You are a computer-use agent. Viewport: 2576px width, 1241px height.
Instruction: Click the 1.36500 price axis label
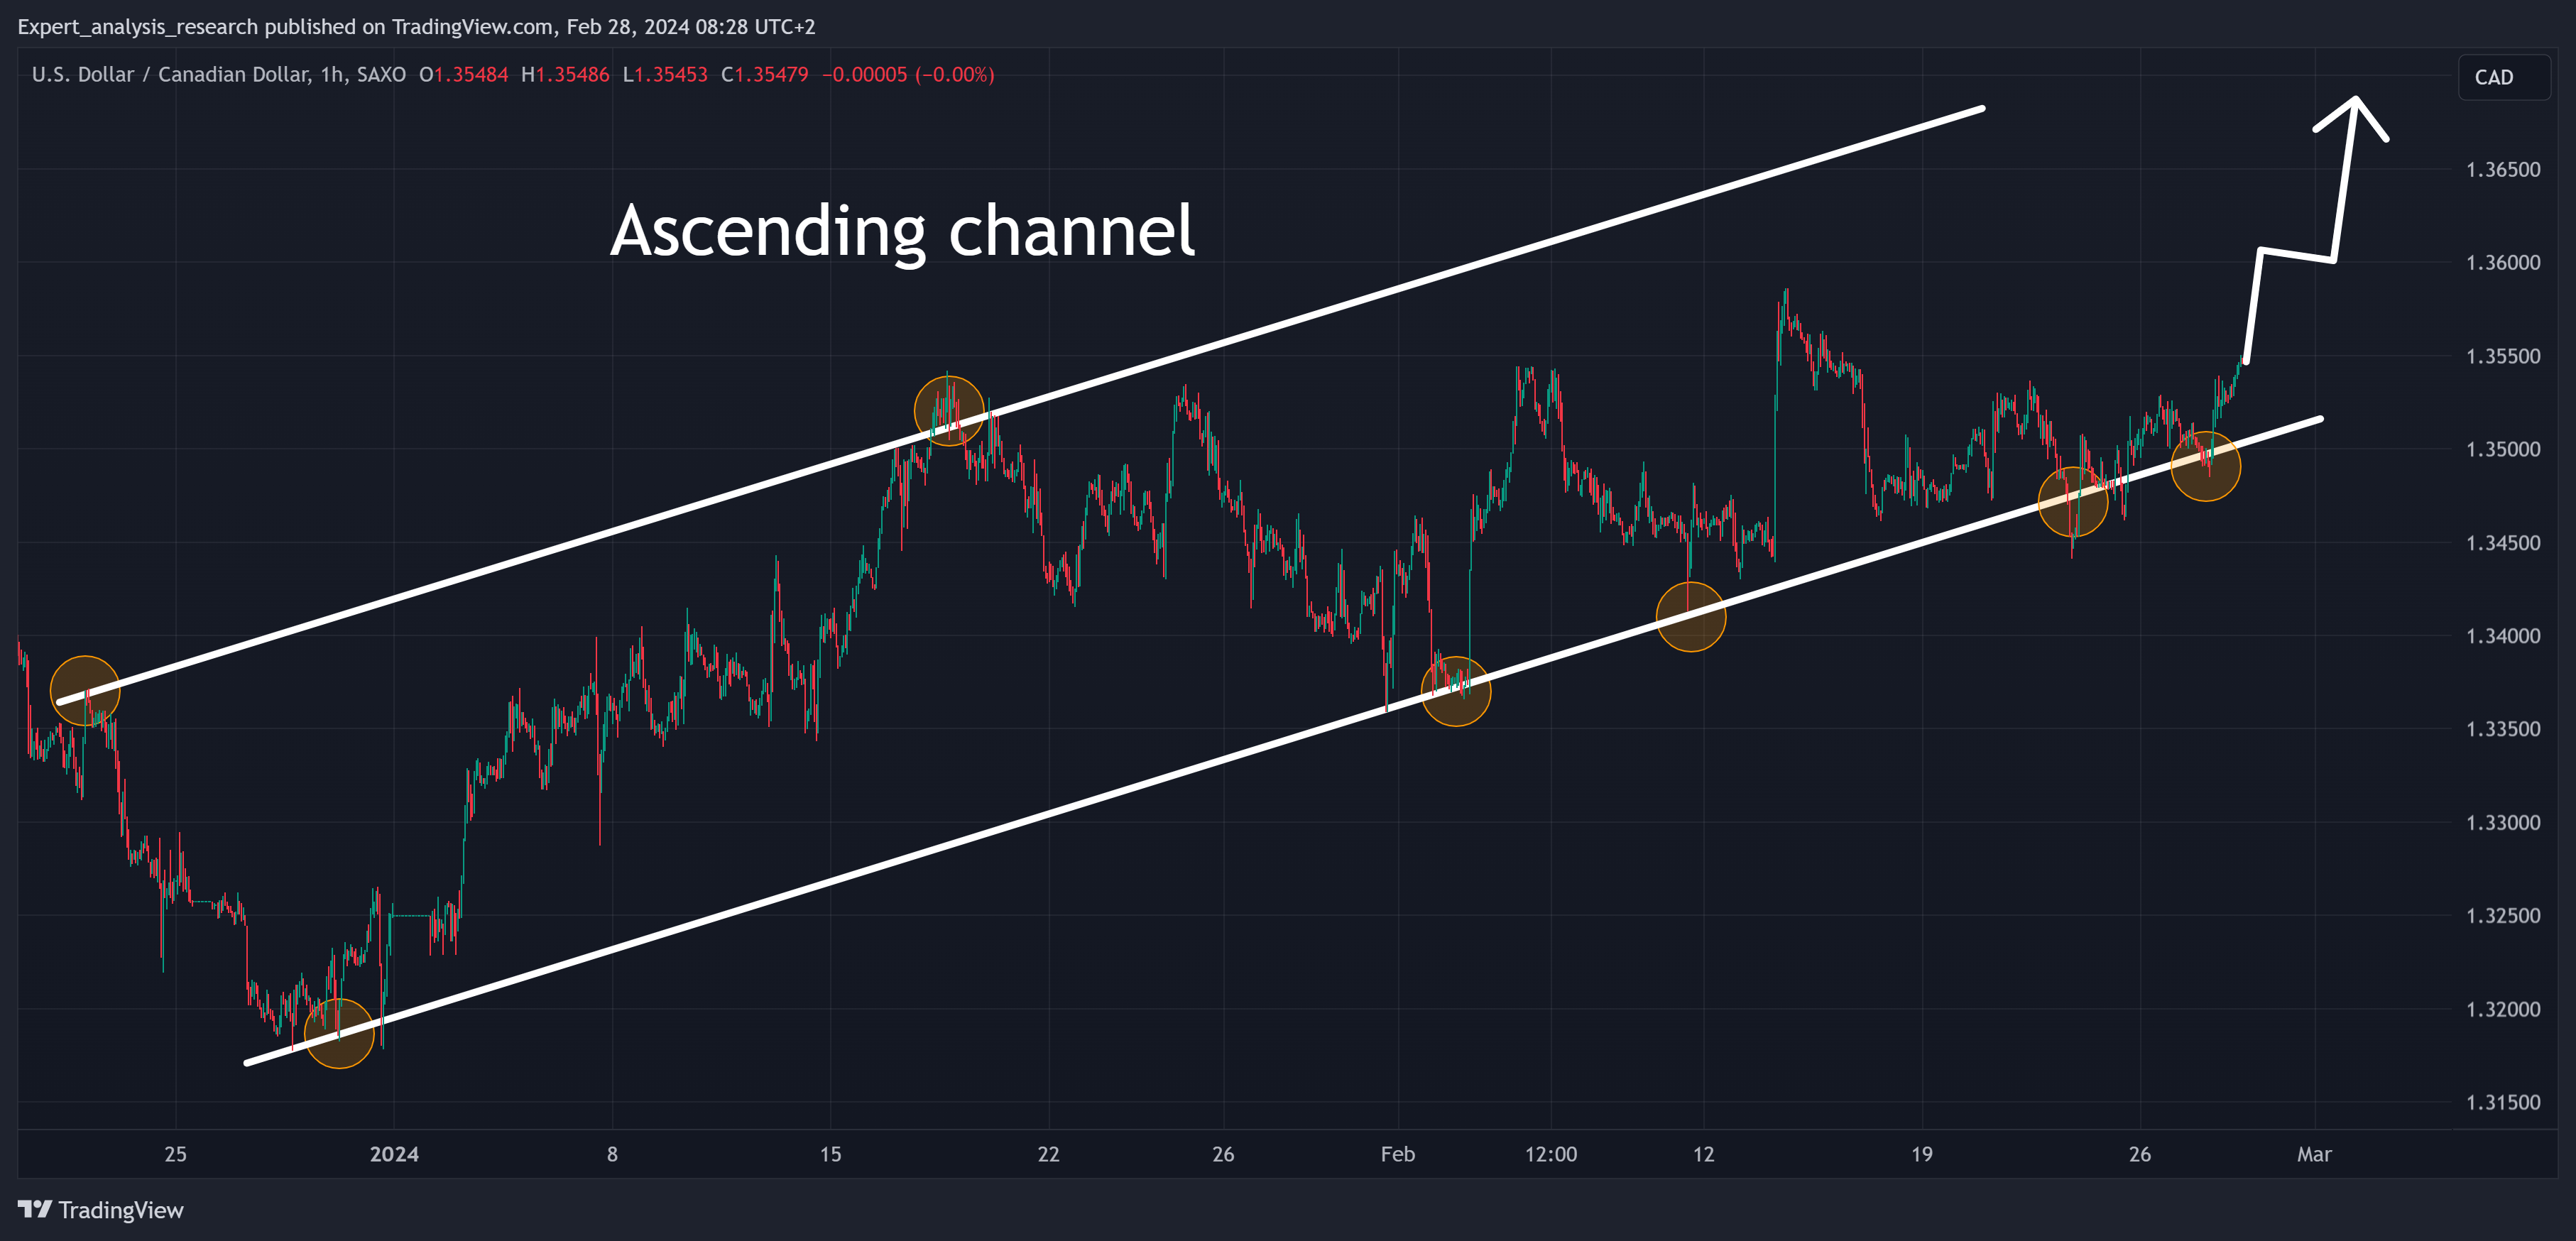(2503, 169)
